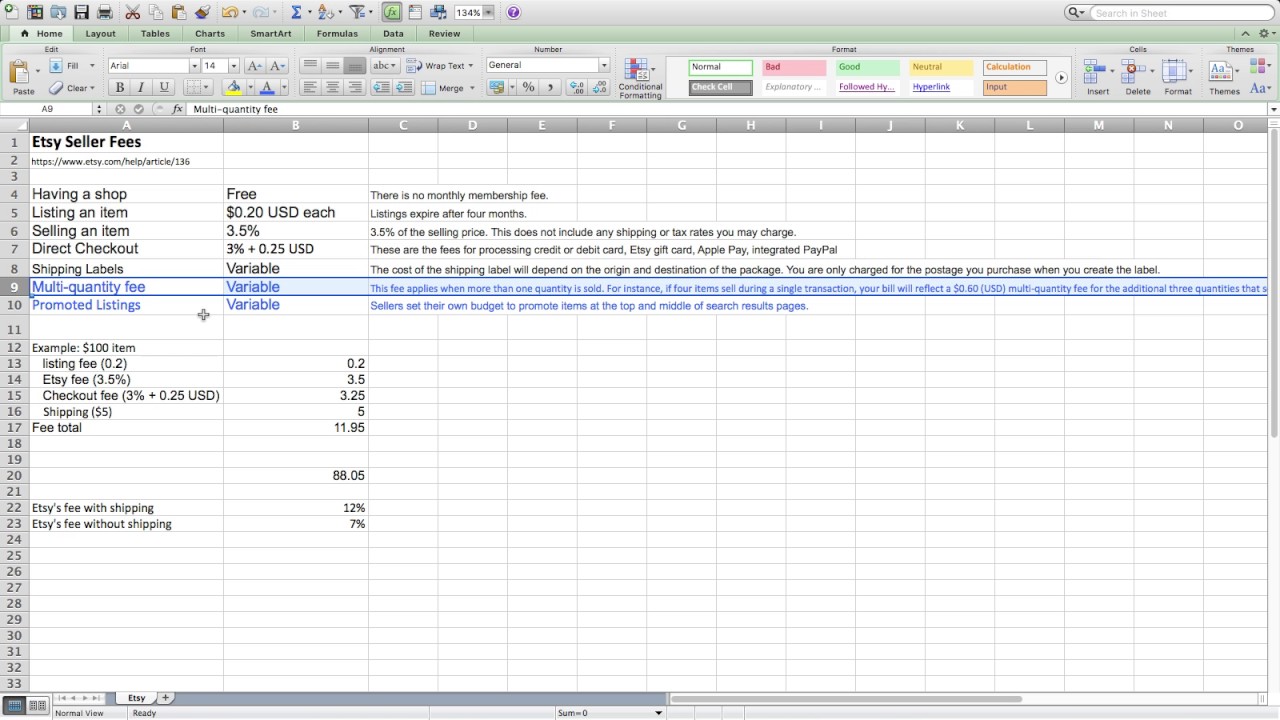
Task: Sort A to Z icon
Action: coord(326,13)
